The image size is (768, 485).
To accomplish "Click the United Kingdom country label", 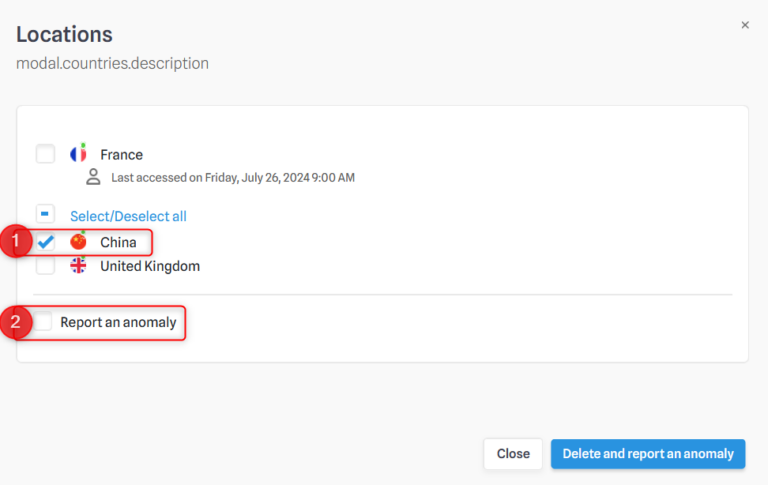I will coord(150,266).
